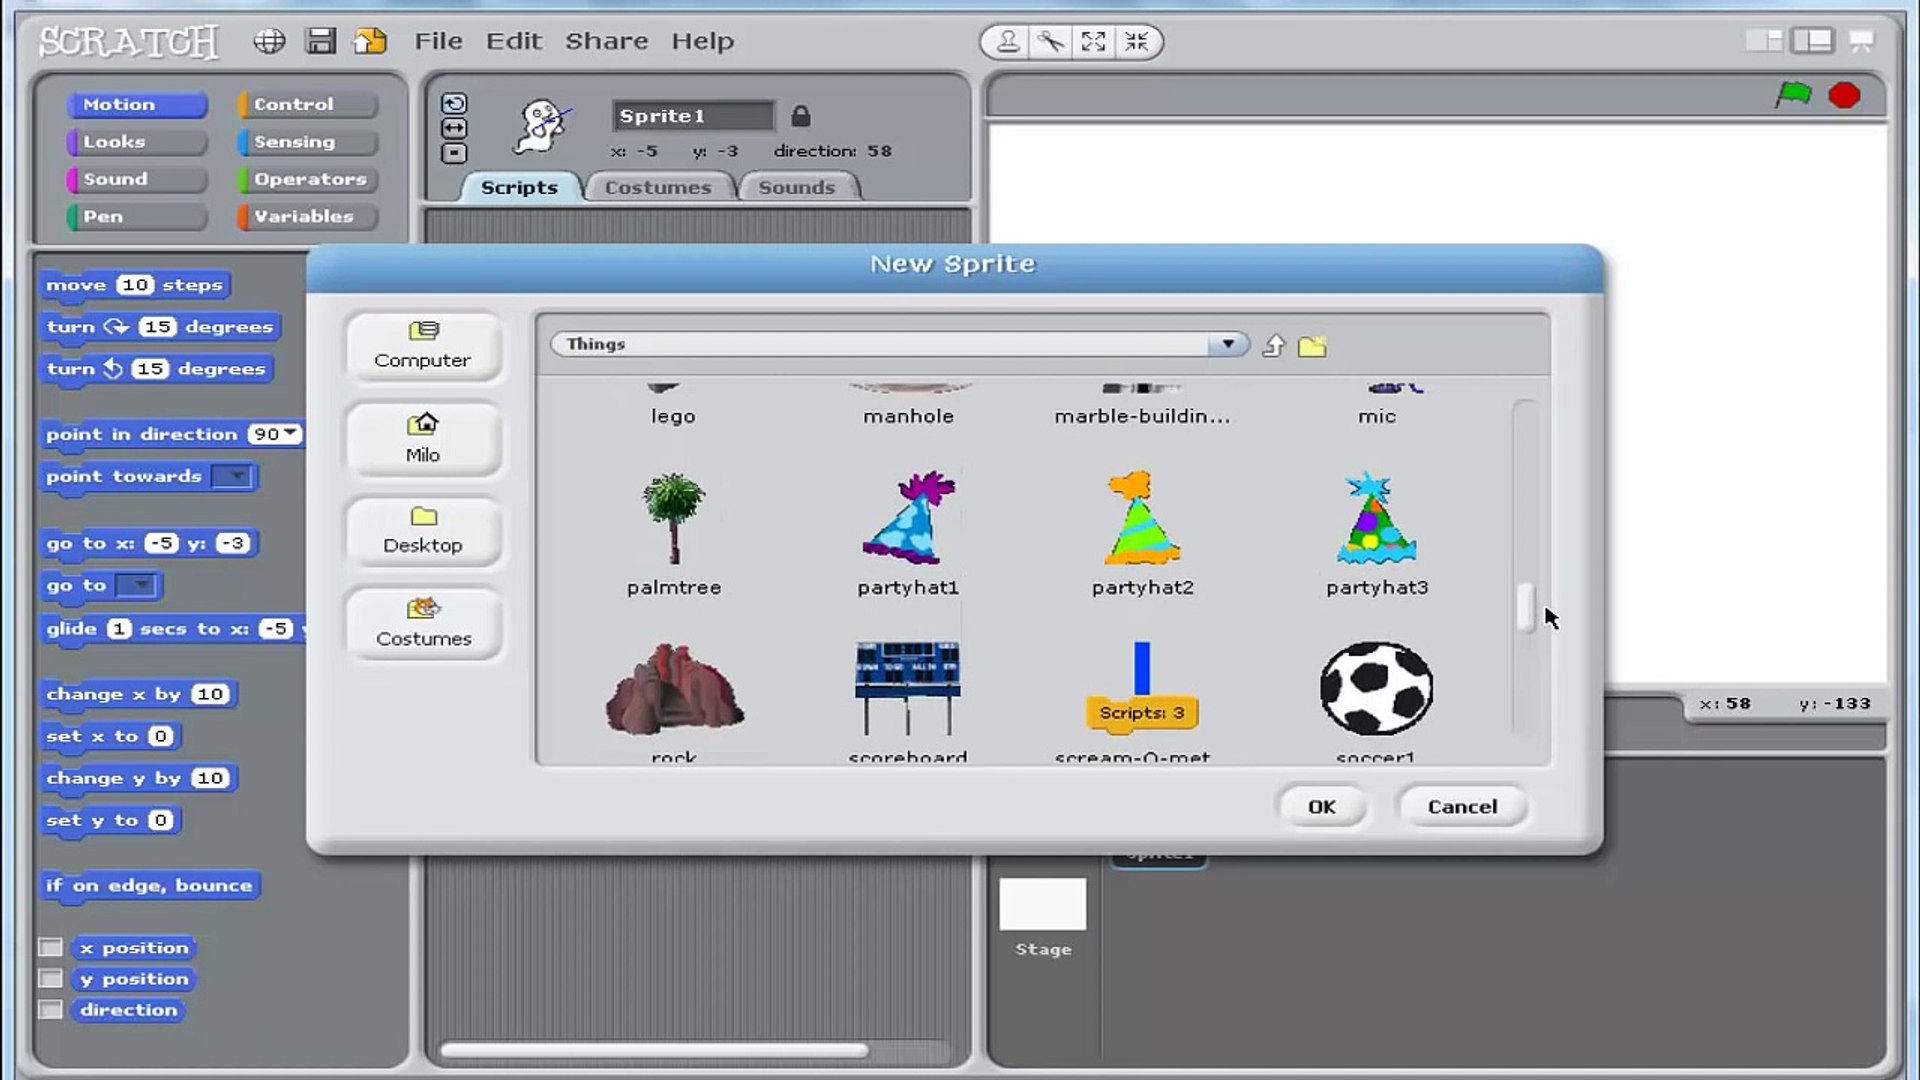Select the Control block category
Image resolution: width=1920 pixels, height=1080 pixels.
308,104
